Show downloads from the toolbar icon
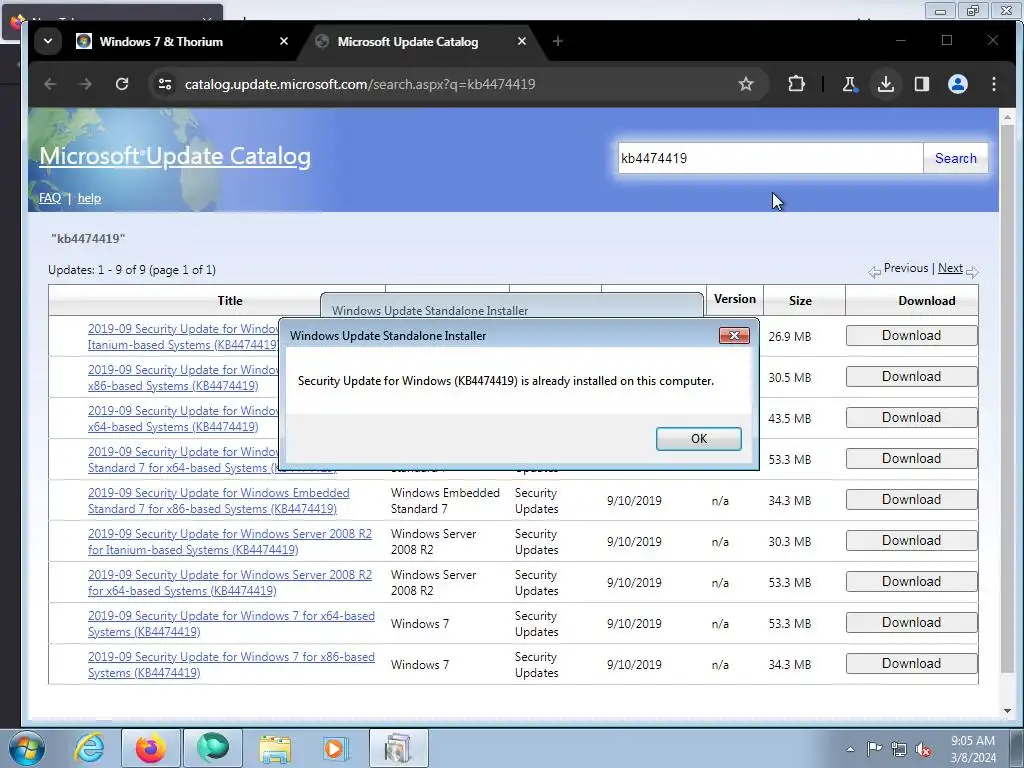 point(886,84)
